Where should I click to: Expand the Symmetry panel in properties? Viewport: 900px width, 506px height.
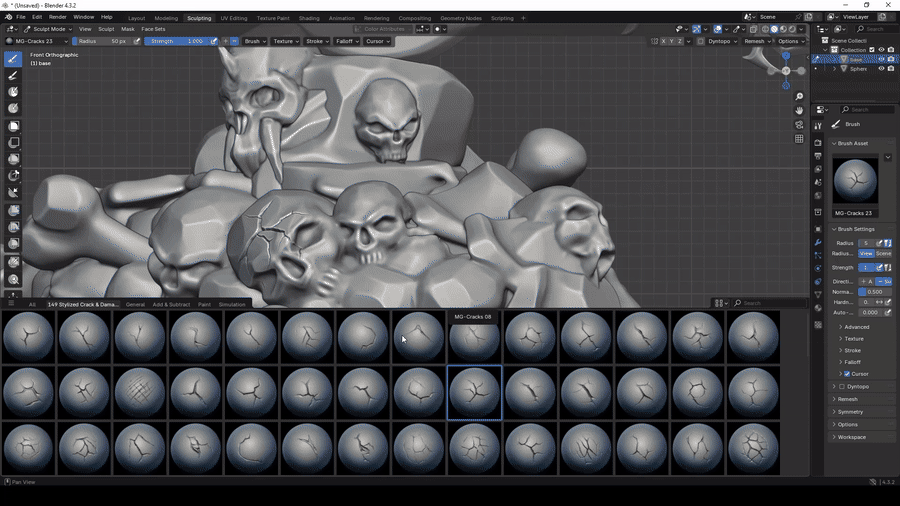850,412
